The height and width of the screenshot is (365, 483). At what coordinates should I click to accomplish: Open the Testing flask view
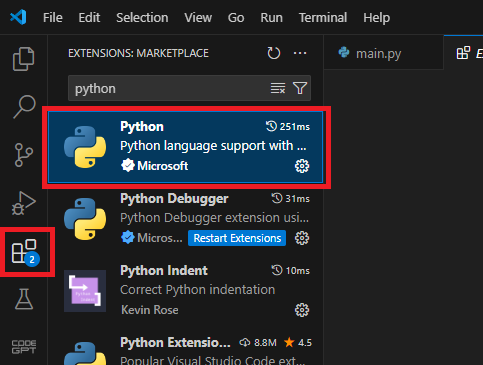pyautogui.click(x=24, y=299)
